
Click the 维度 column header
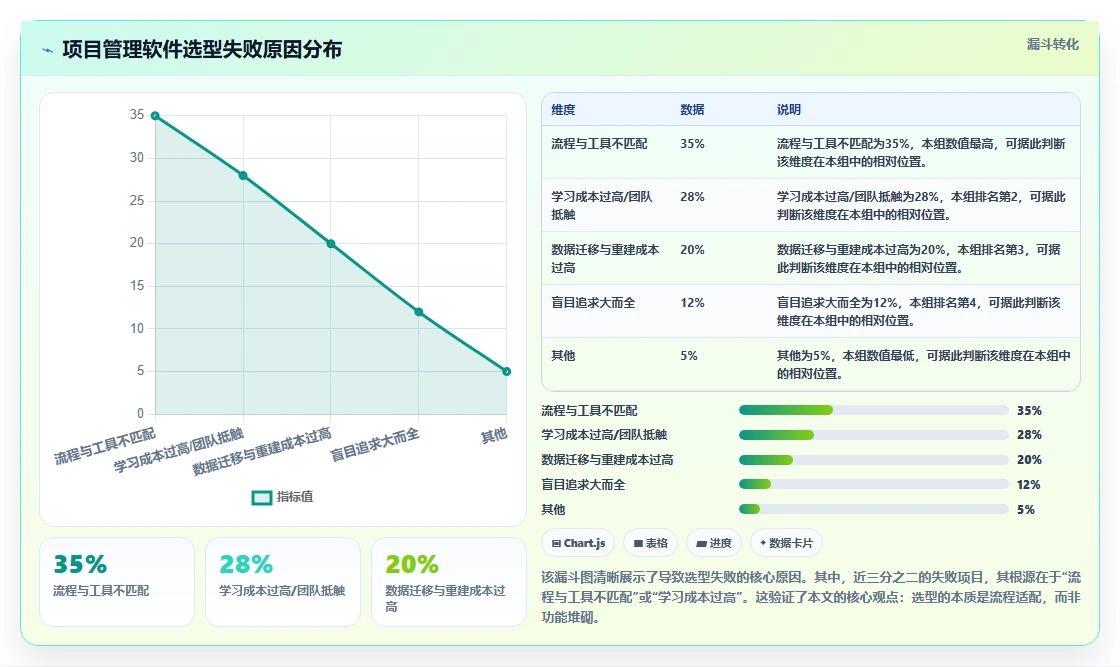click(x=563, y=109)
